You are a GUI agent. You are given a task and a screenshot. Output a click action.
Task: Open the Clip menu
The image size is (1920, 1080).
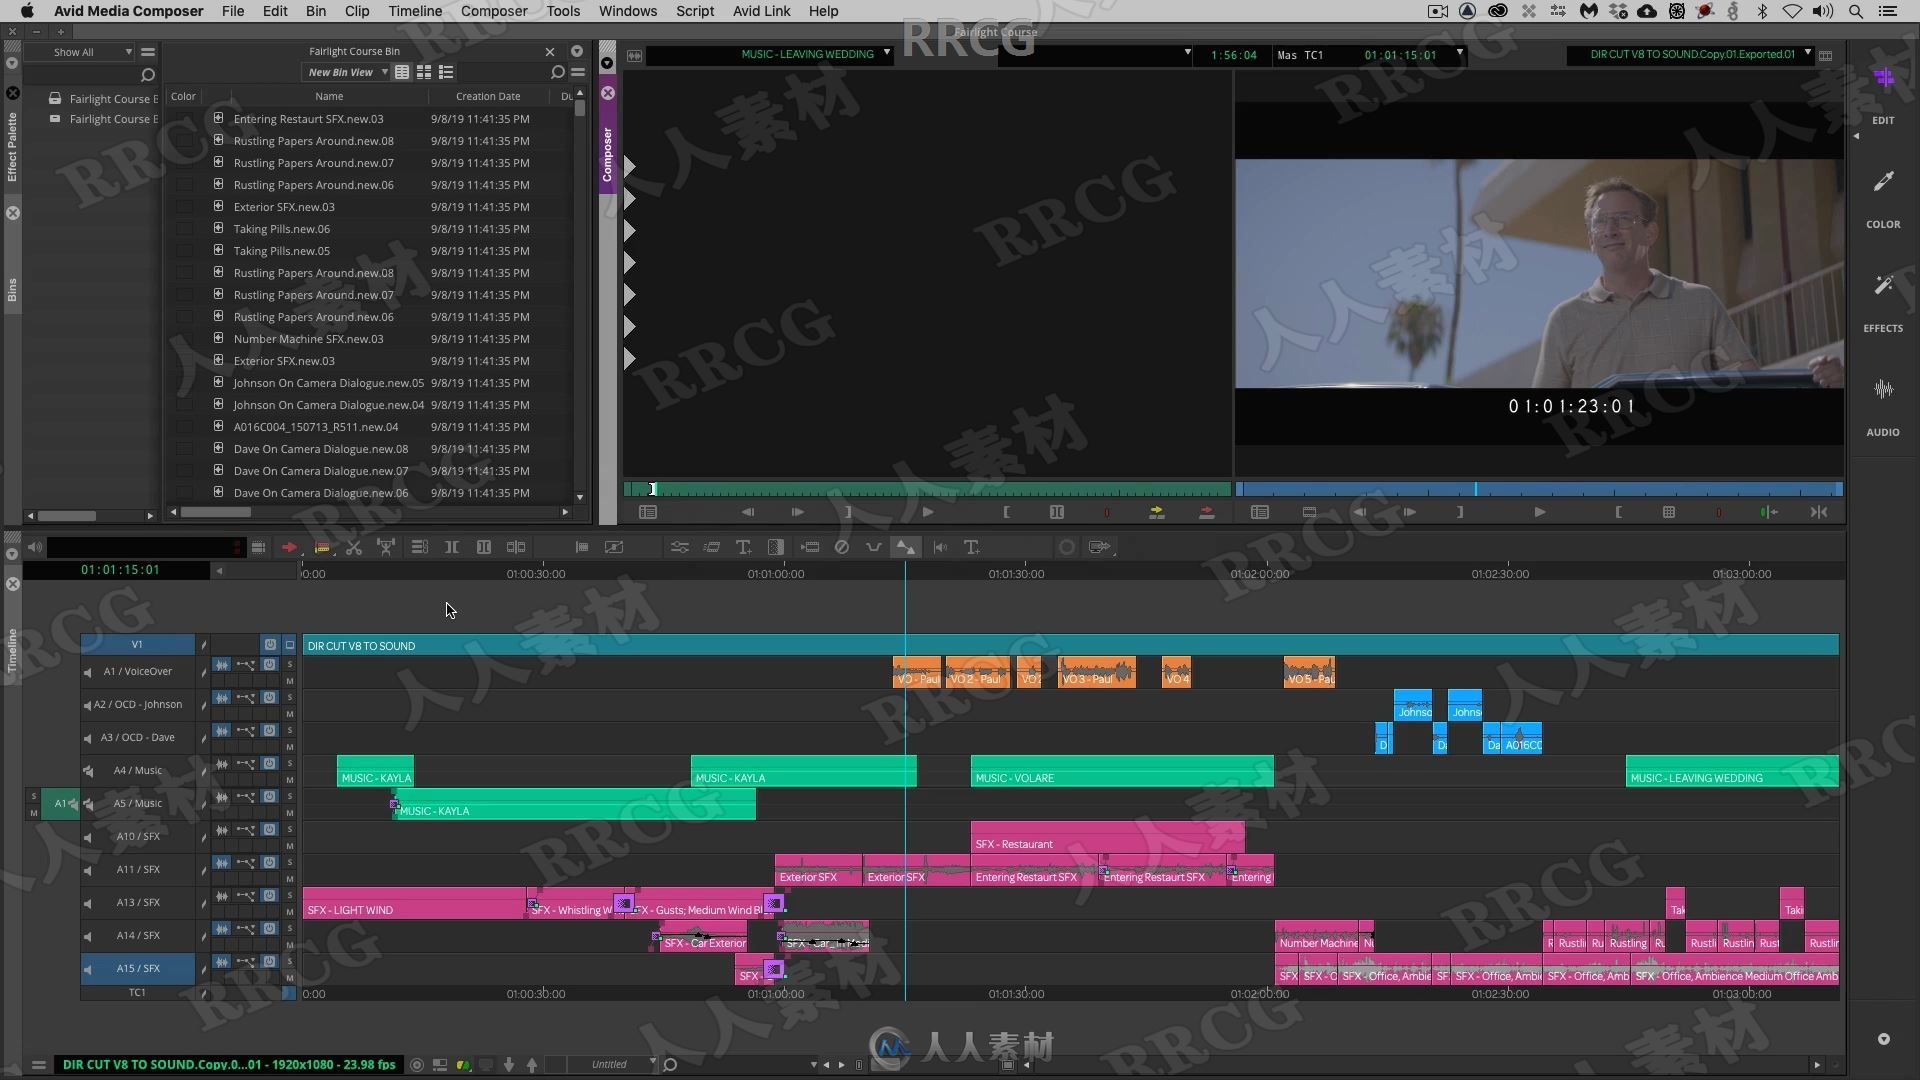tap(357, 11)
